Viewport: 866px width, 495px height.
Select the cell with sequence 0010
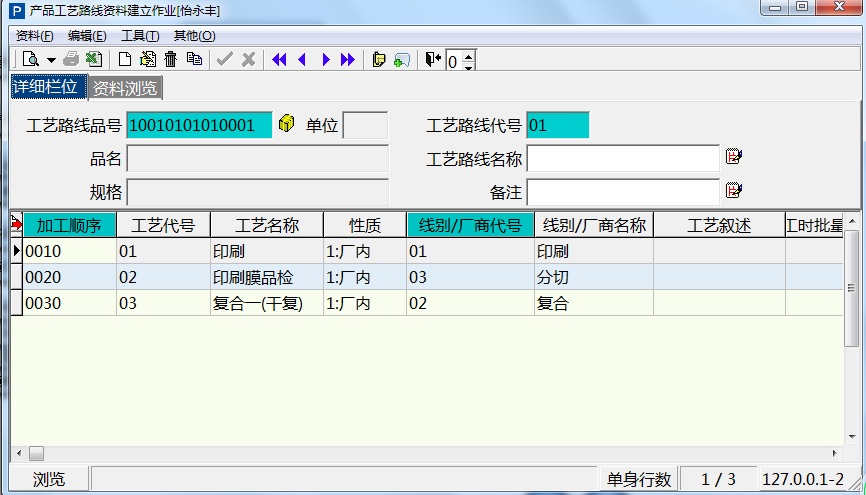70,251
